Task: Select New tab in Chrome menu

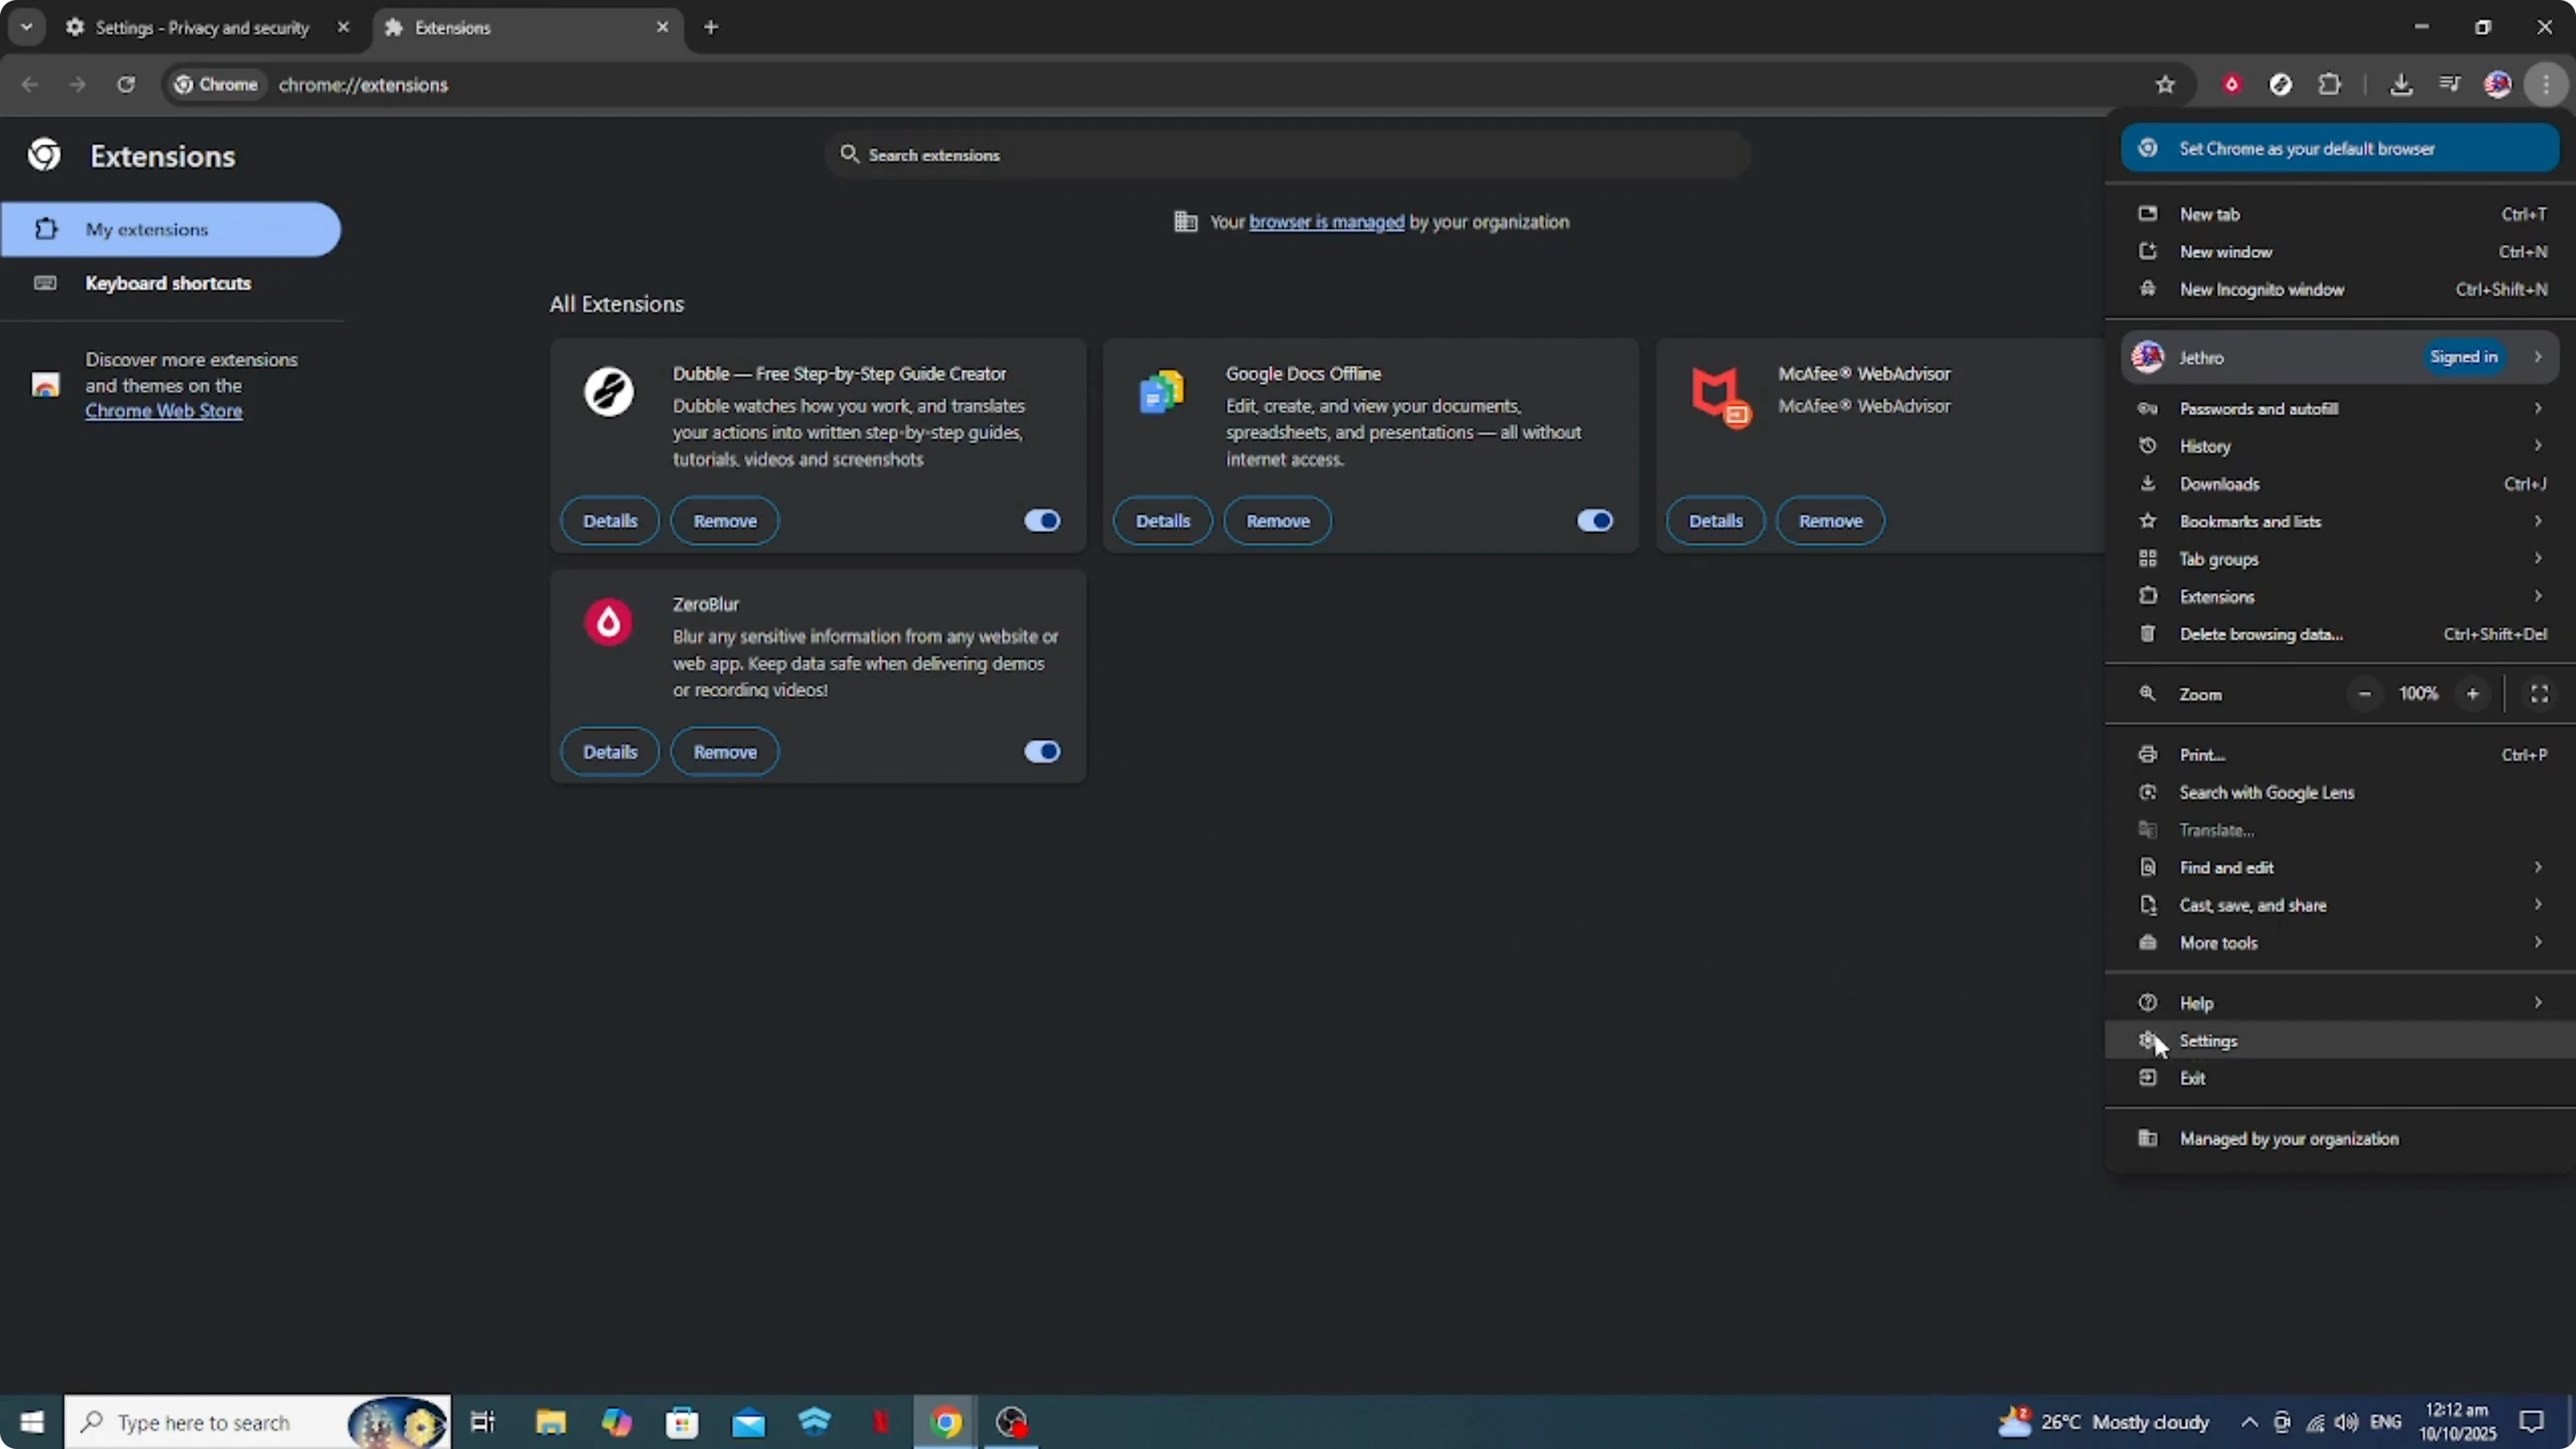Action: (2340, 214)
